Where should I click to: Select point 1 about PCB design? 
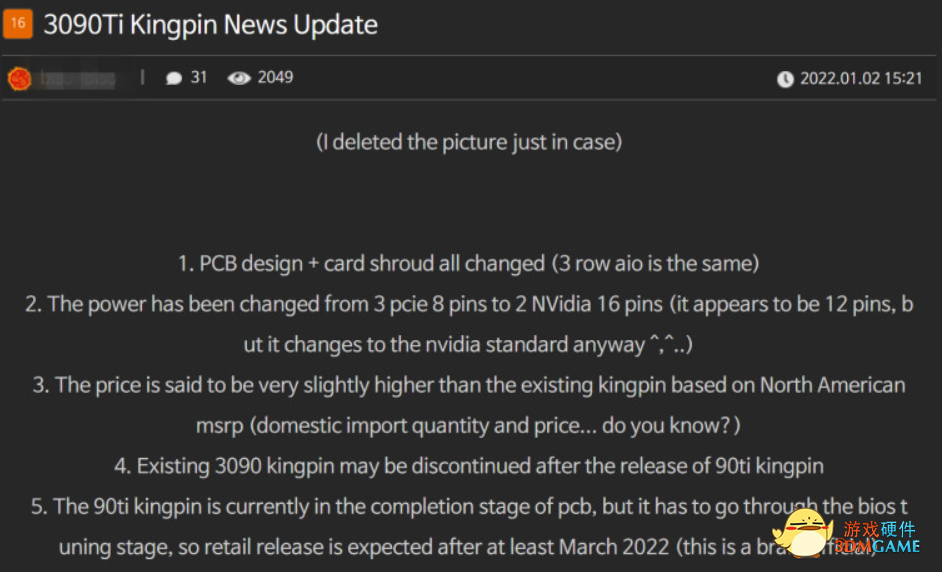click(469, 264)
